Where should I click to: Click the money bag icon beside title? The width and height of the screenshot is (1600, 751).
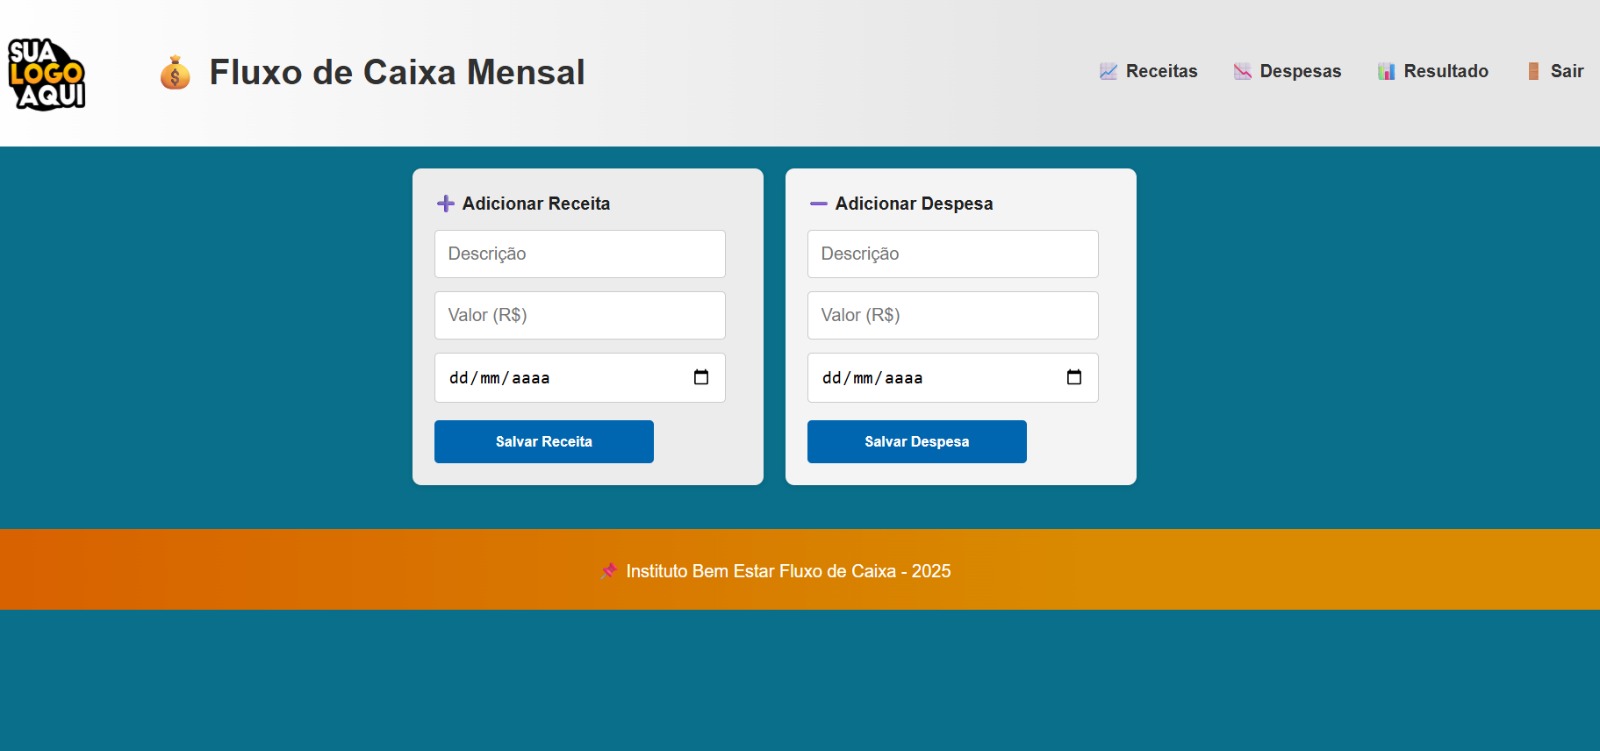tap(175, 73)
